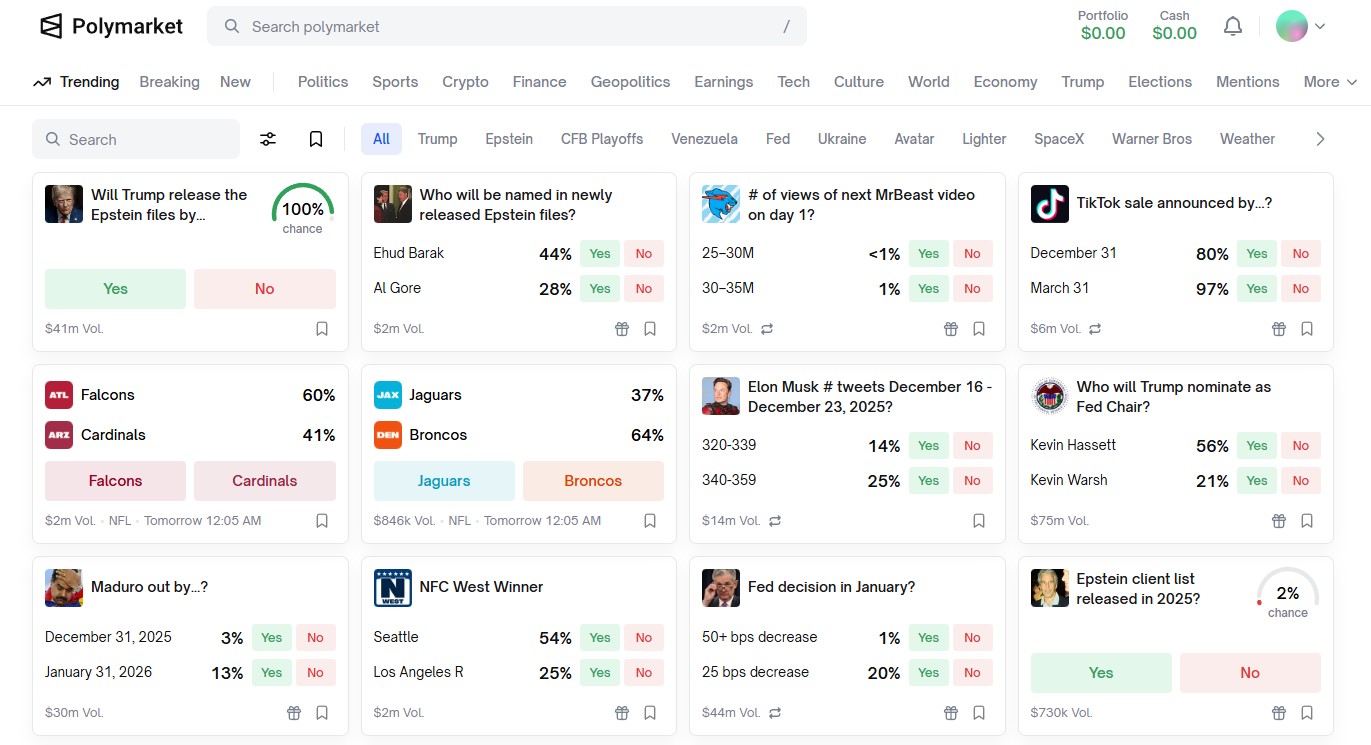Pick Broncos in Jaguars vs Broncos market
The width and height of the screenshot is (1371, 745).
click(x=593, y=481)
